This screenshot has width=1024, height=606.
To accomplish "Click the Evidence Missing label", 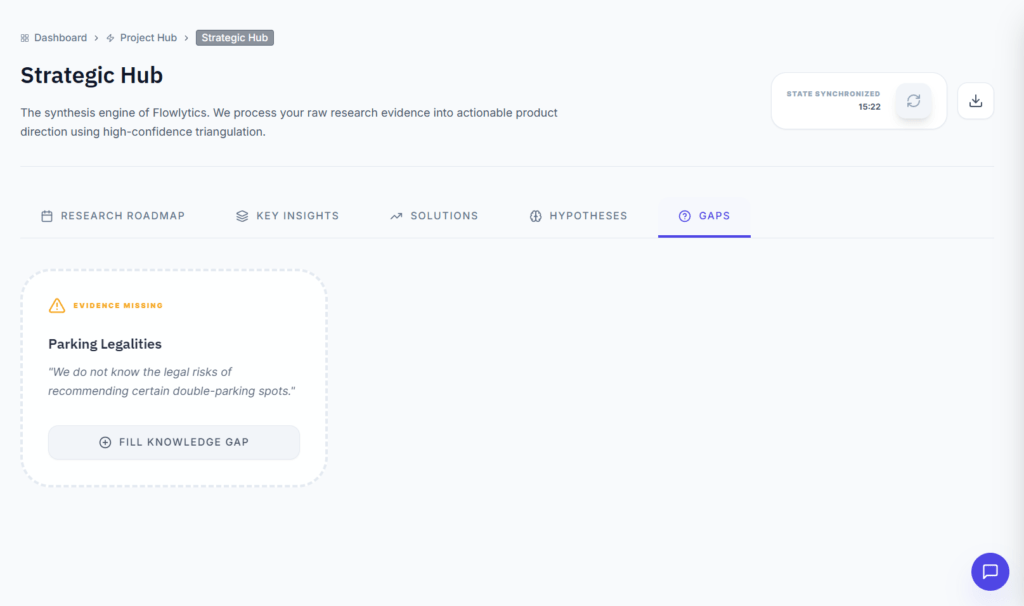I will pyautogui.click(x=118, y=306).
